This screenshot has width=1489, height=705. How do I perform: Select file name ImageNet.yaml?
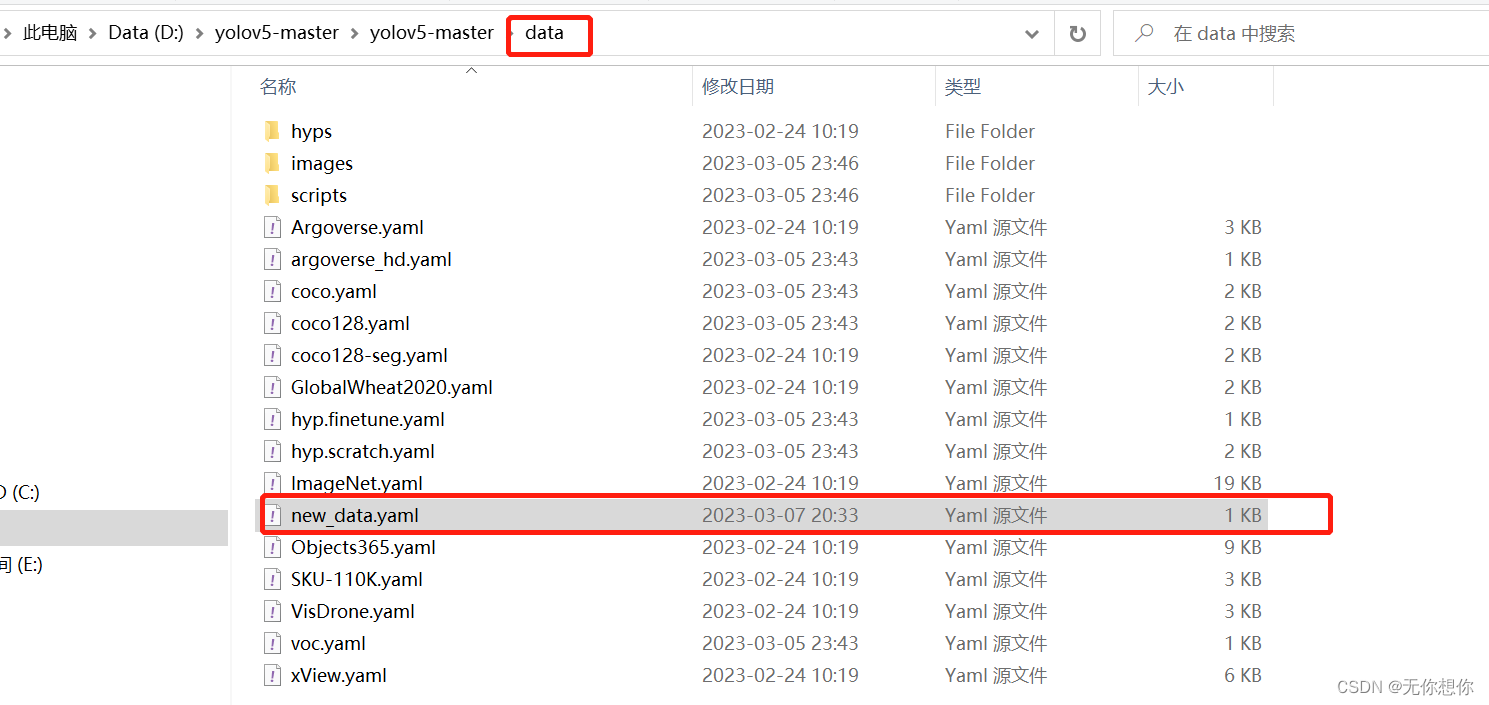357,483
